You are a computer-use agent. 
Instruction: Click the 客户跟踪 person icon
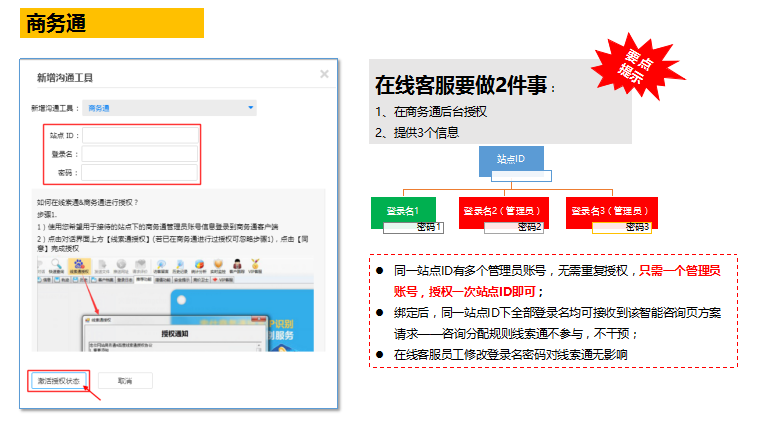click(237, 266)
